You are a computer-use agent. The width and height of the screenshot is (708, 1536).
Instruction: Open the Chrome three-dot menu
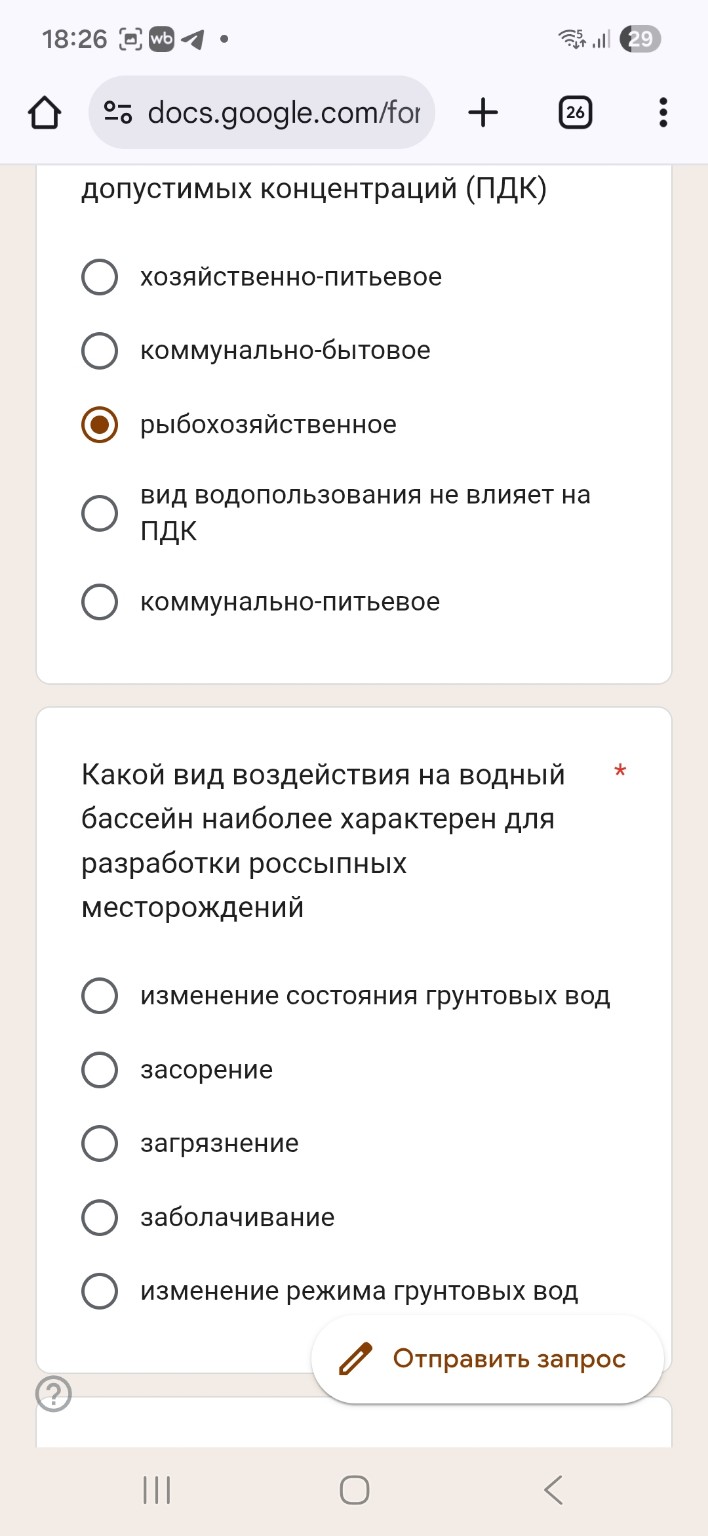[662, 112]
